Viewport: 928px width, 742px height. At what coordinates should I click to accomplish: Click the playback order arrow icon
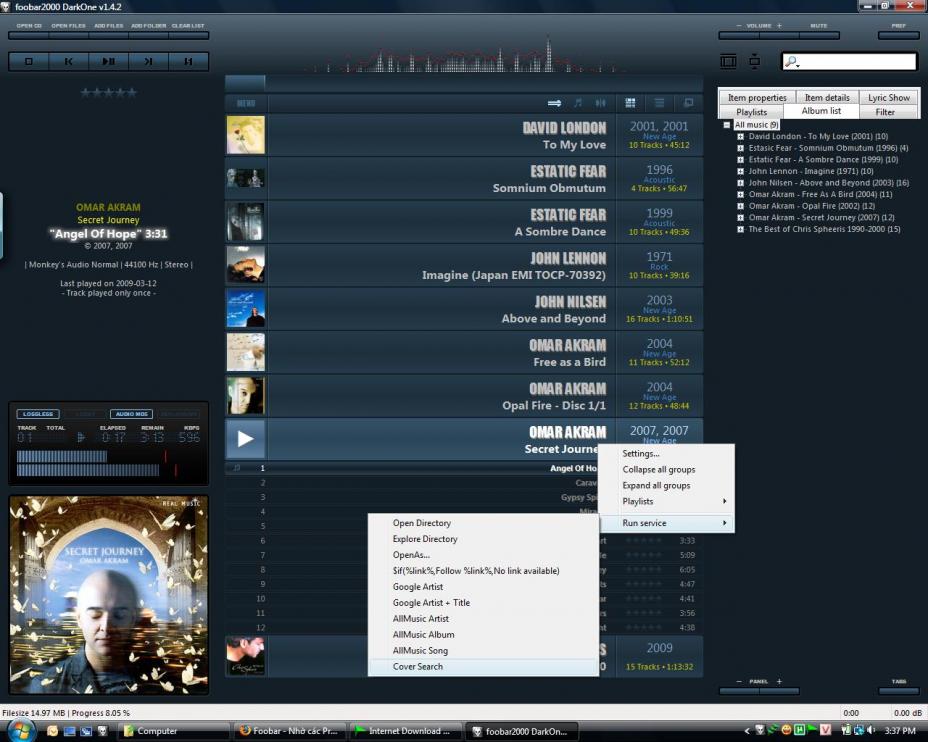point(555,103)
